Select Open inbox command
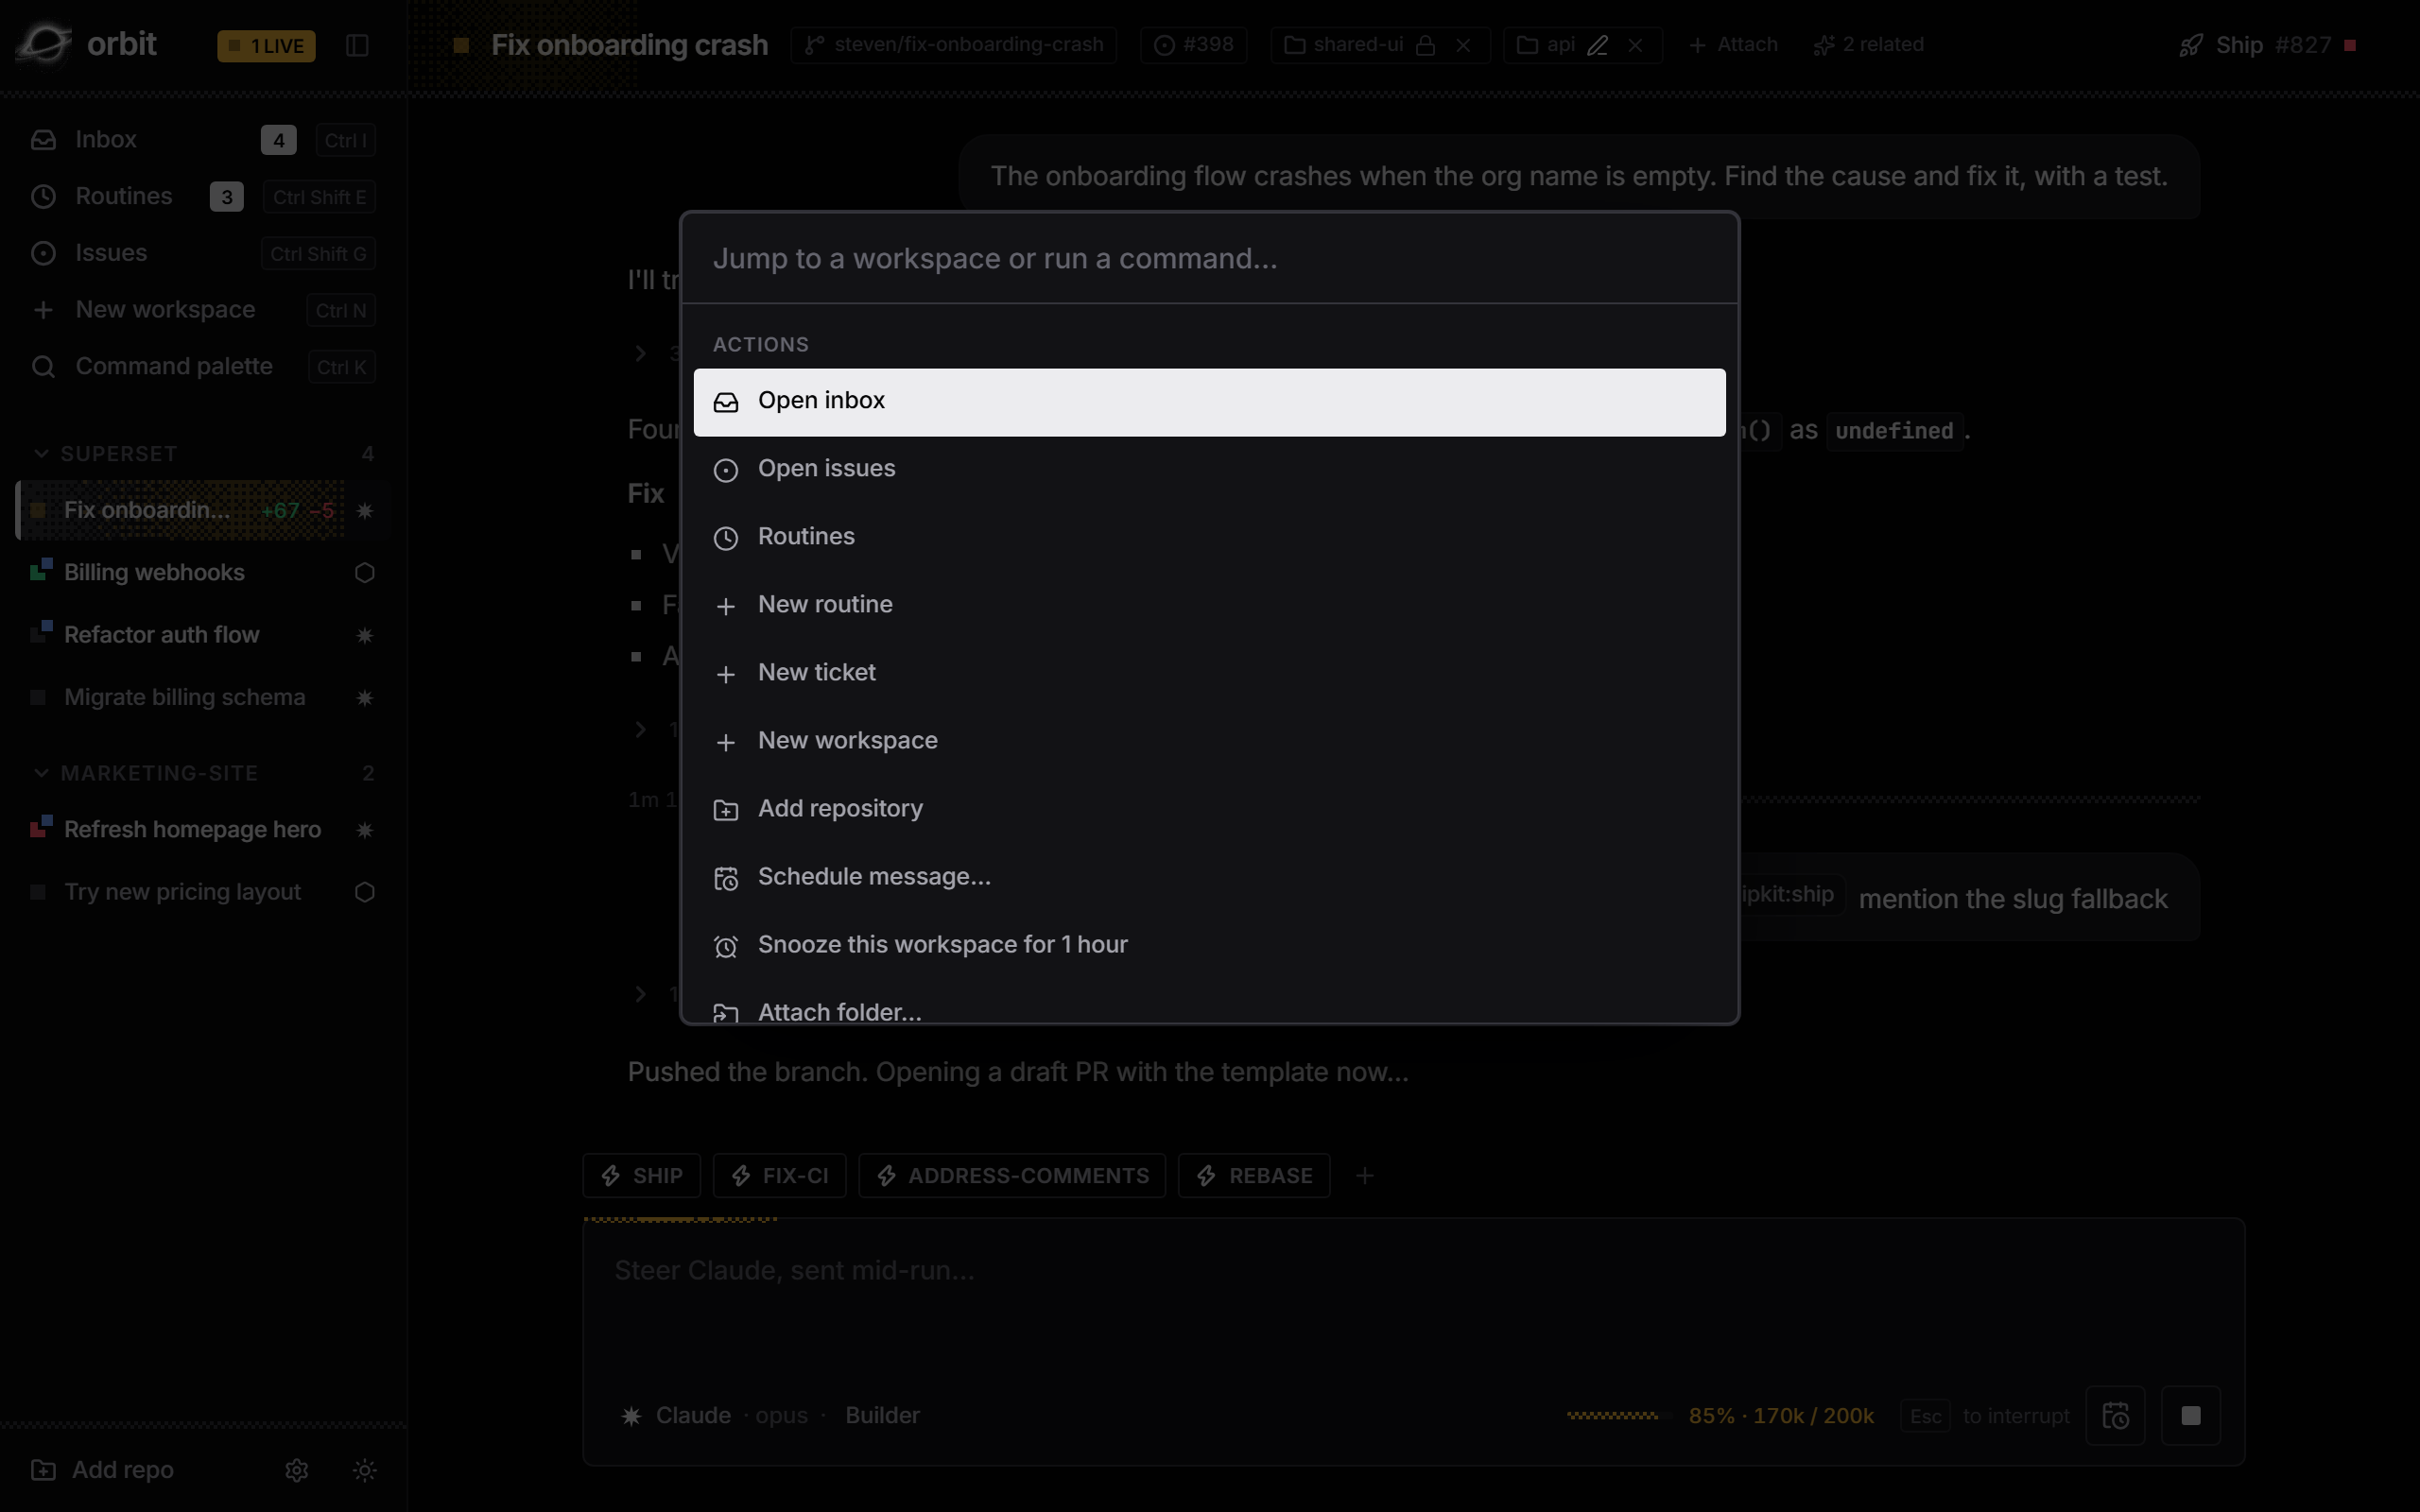 (x=1210, y=402)
